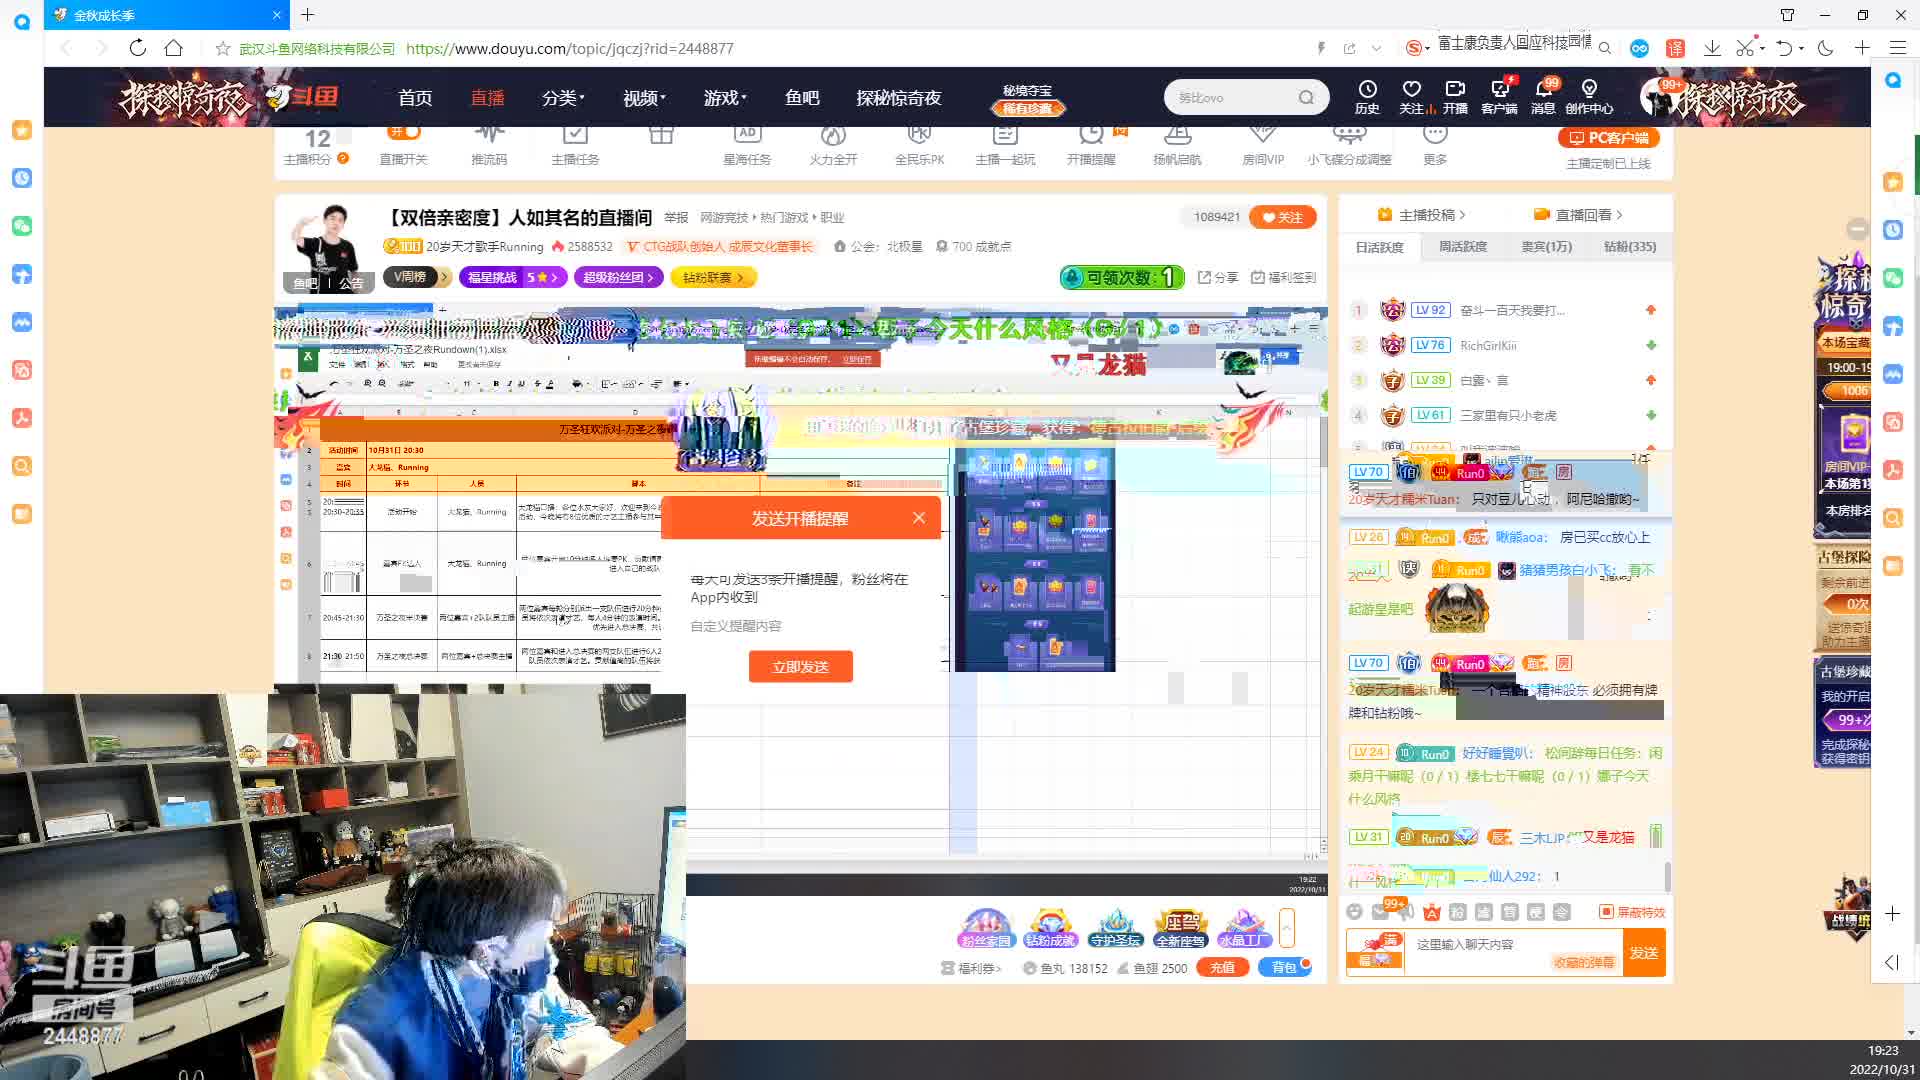Viewport: 1920px width, 1080px height.
Task: Open the 全民乐PK icon
Action: pyautogui.click(x=919, y=145)
